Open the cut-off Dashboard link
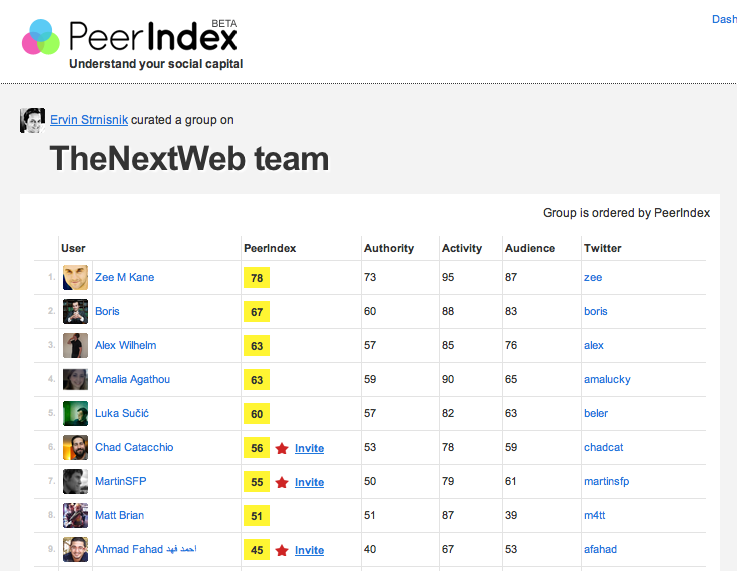 [724, 19]
